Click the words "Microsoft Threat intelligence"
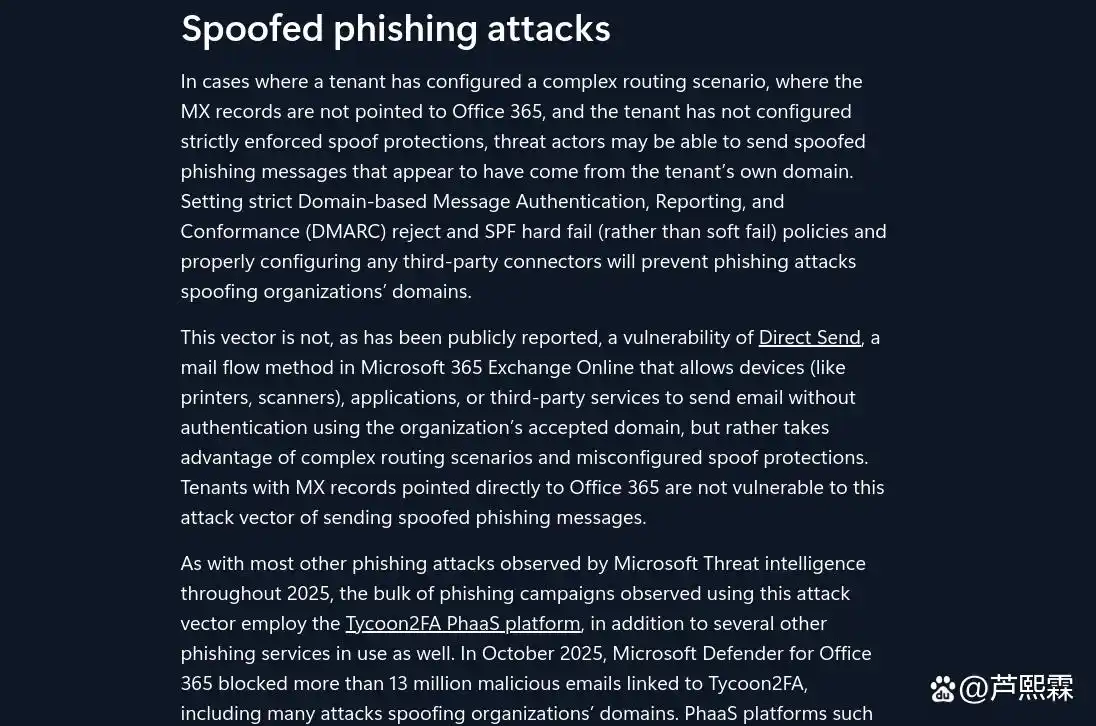 740,563
